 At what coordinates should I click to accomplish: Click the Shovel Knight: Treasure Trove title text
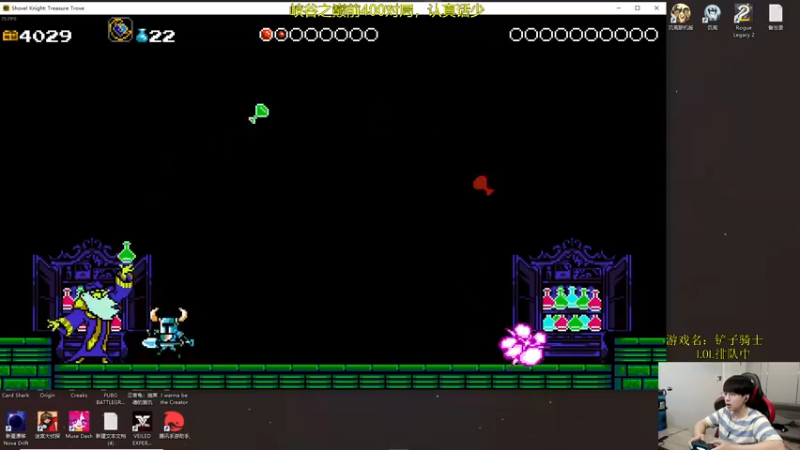tap(48, 8)
